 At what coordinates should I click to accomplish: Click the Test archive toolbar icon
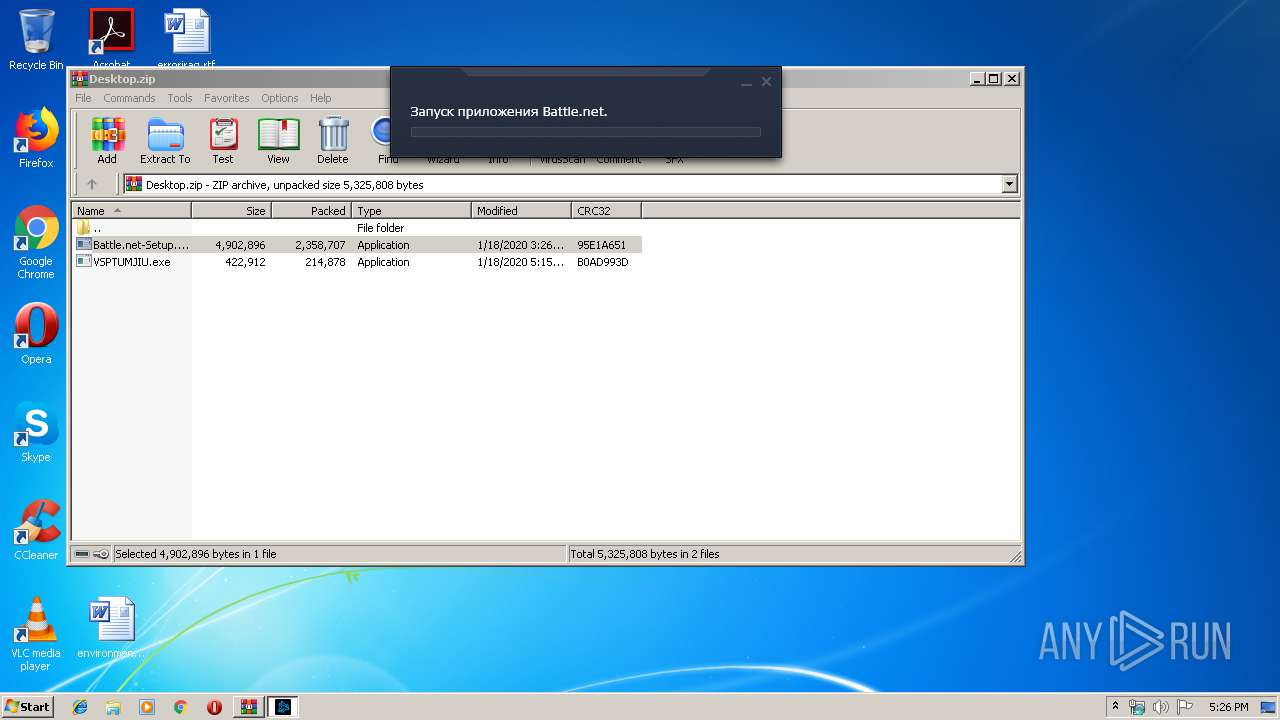tap(223, 140)
